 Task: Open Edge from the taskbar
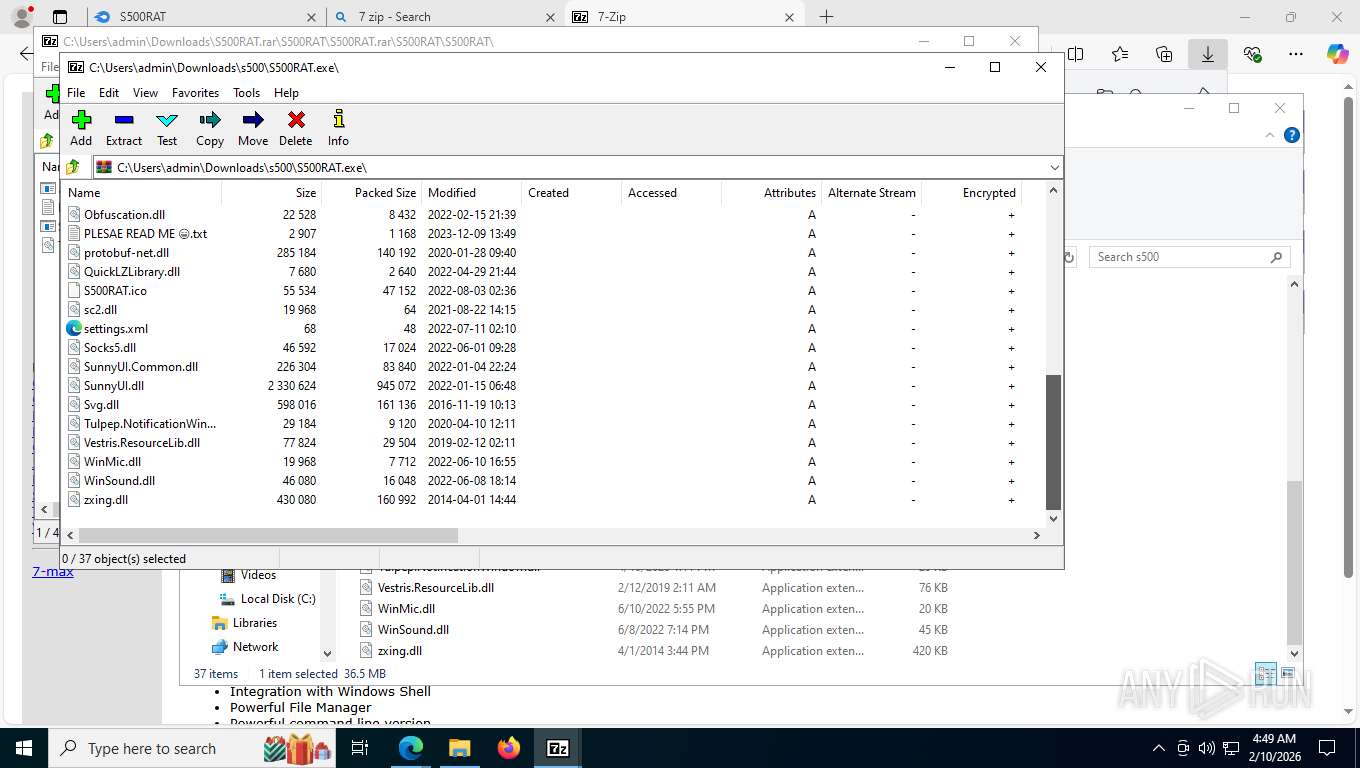[411, 748]
